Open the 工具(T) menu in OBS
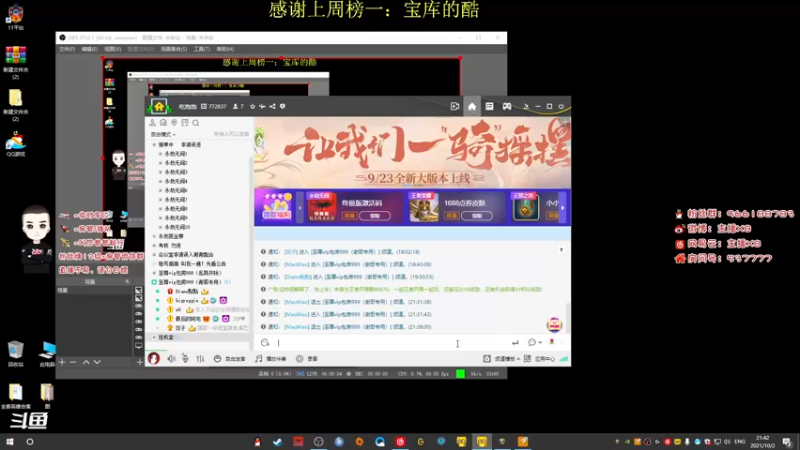800x450 pixels. (202, 49)
